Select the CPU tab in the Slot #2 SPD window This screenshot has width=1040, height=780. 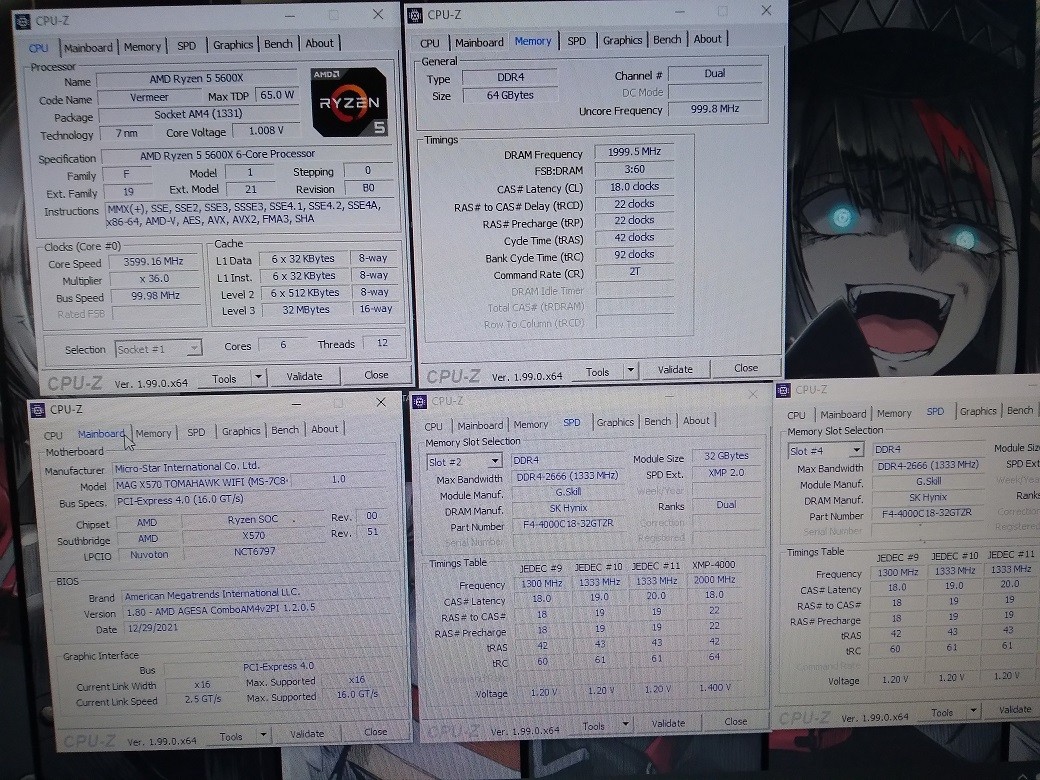(x=433, y=426)
